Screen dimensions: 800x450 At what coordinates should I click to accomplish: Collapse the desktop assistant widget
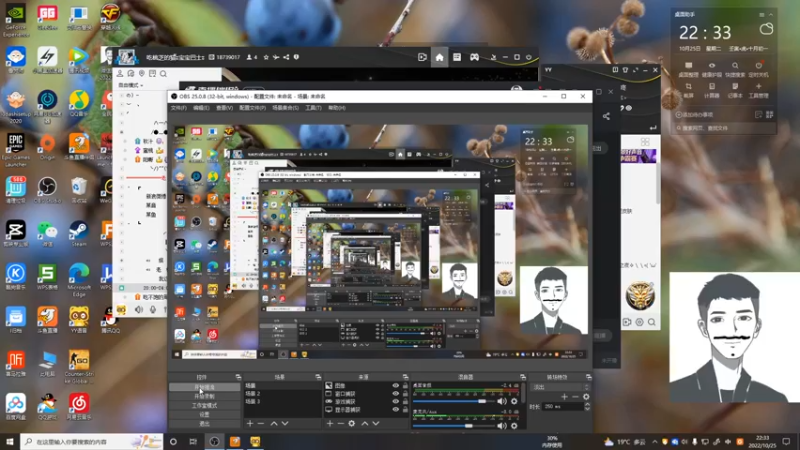(x=770, y=15)
